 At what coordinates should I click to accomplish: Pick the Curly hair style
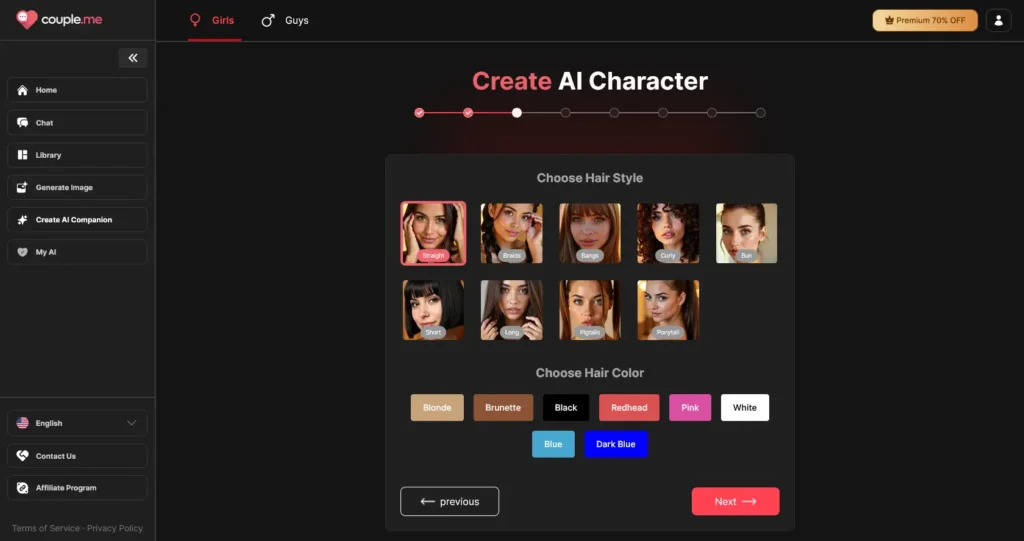(668, 233)
